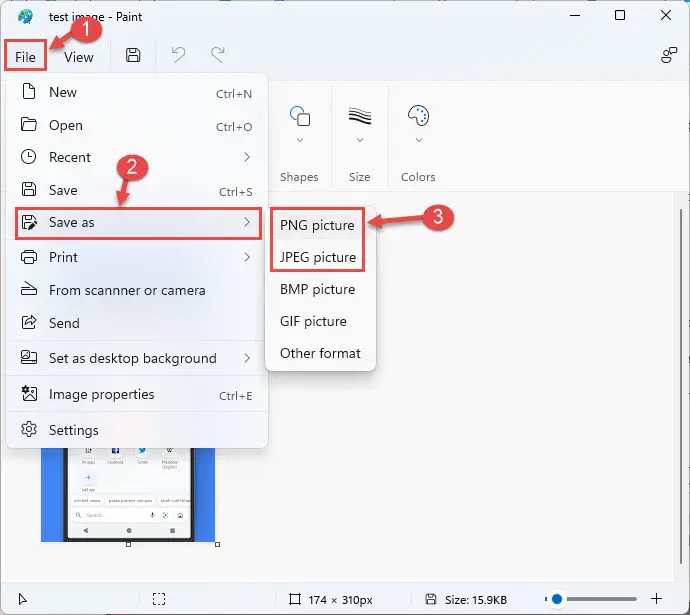Choose Open from the File menu
This screenshot has height=615, width=690.
tap(137, 125)
